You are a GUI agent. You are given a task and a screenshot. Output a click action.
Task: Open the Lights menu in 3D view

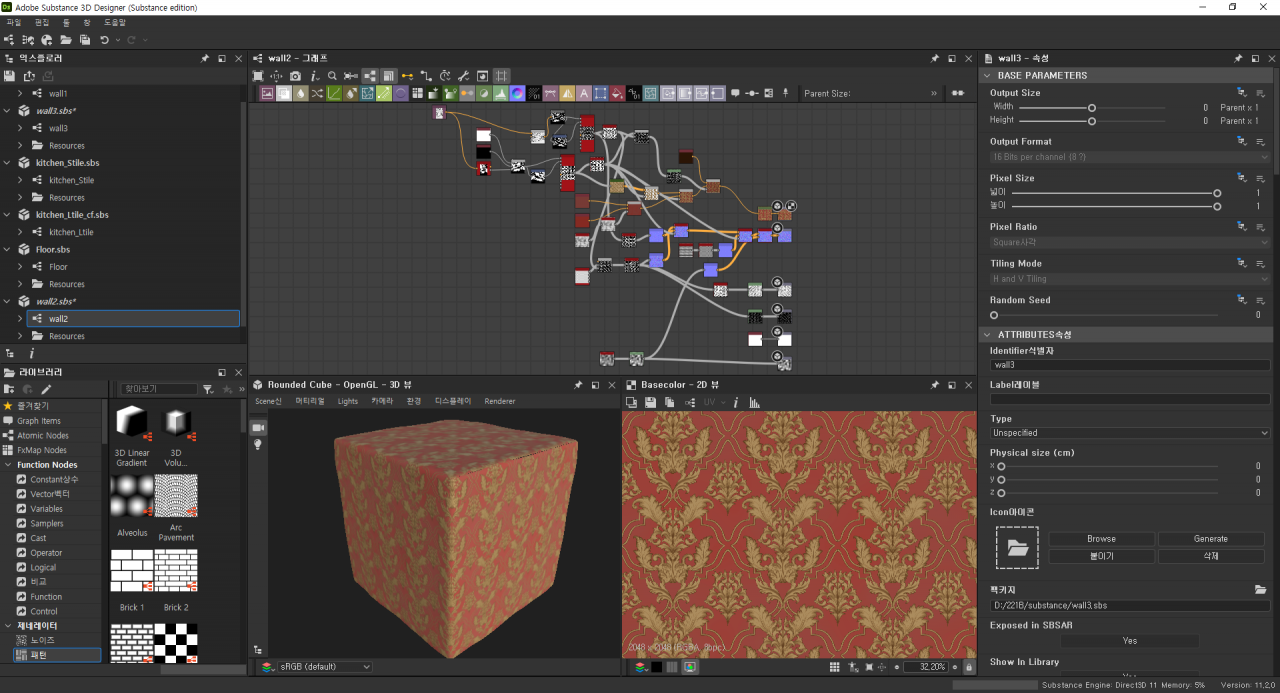347,401
